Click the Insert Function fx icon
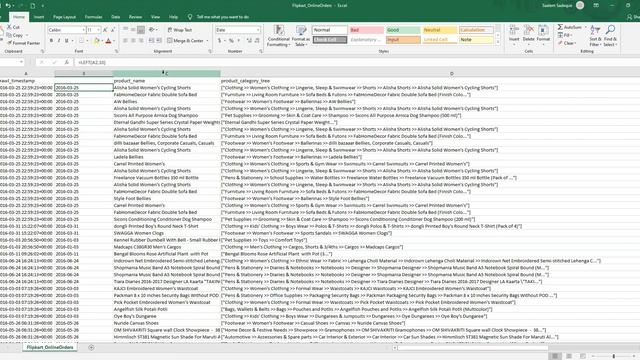The height and width of the screenshot is (360, 640). (66, 62)
